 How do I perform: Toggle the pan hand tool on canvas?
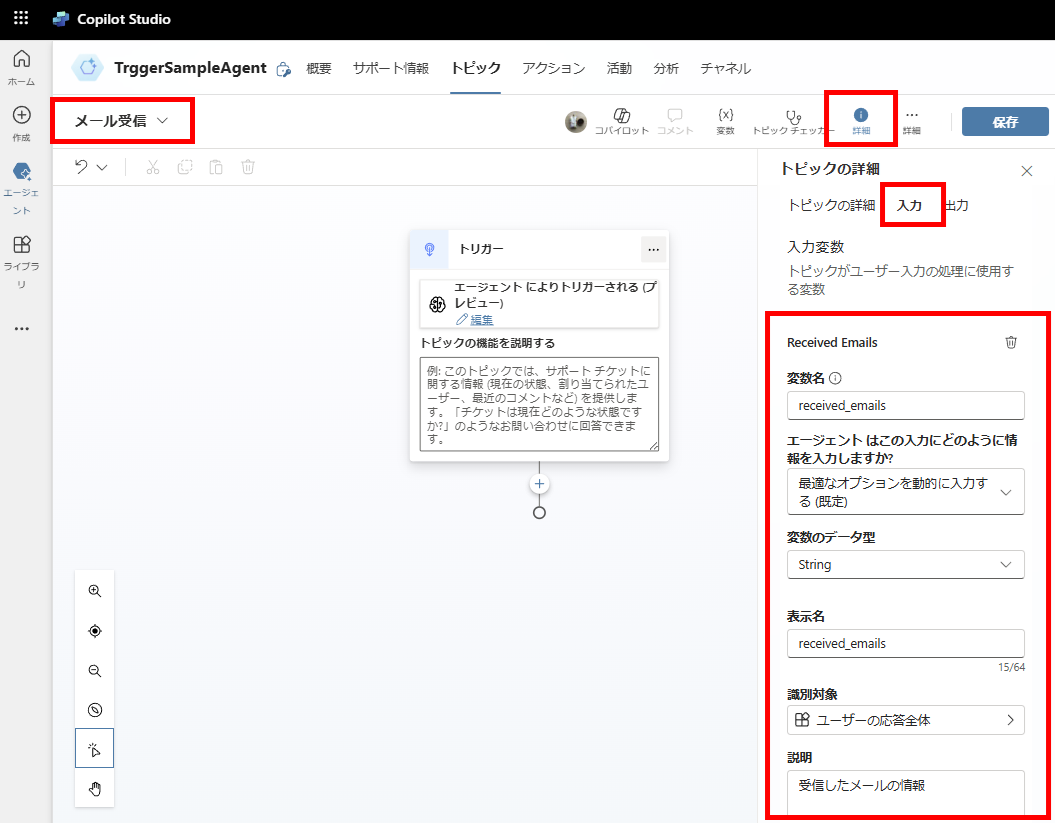94,788
